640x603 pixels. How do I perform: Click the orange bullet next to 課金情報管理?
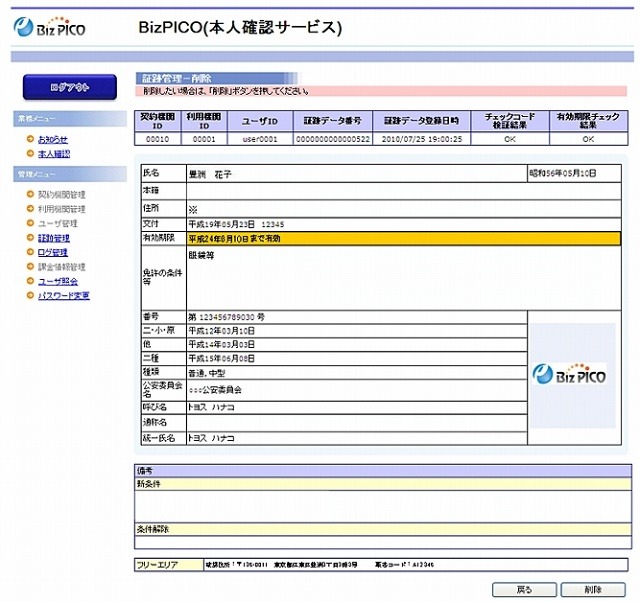point(30,266)
